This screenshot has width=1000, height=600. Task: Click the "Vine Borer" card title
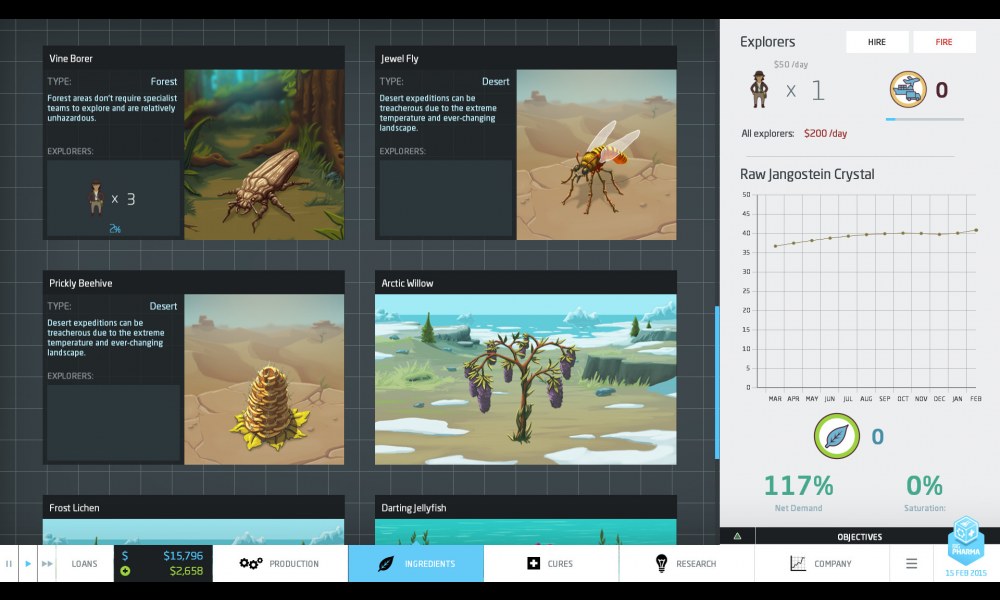tap(71, 59)
